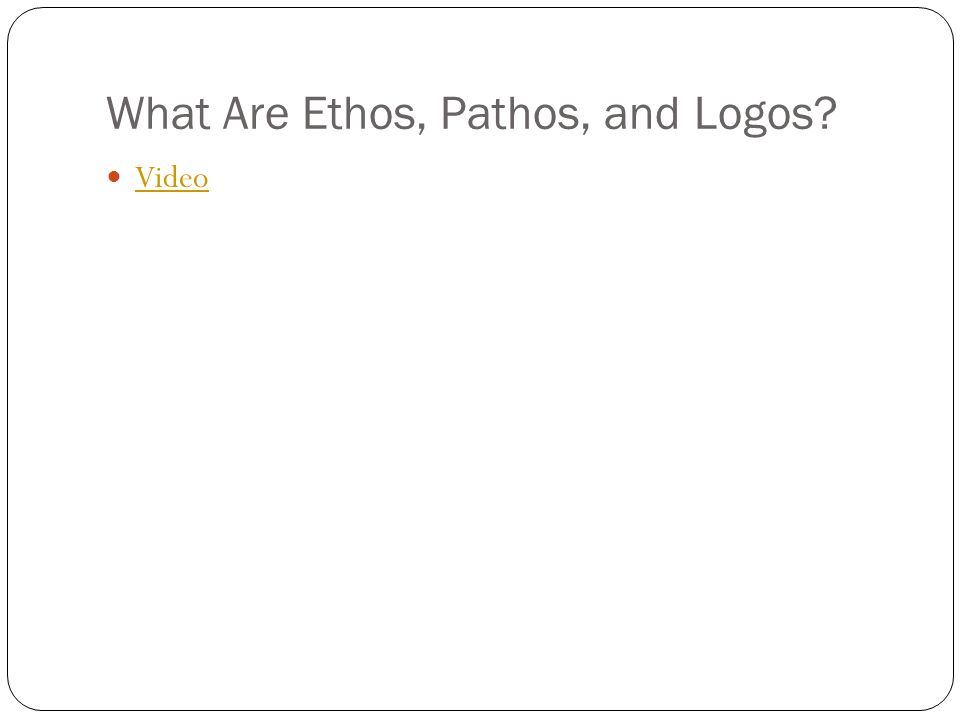Select the word "What" in the title
Screen dimensions: 960x720
pyautogui.click(x=159, y=113)
